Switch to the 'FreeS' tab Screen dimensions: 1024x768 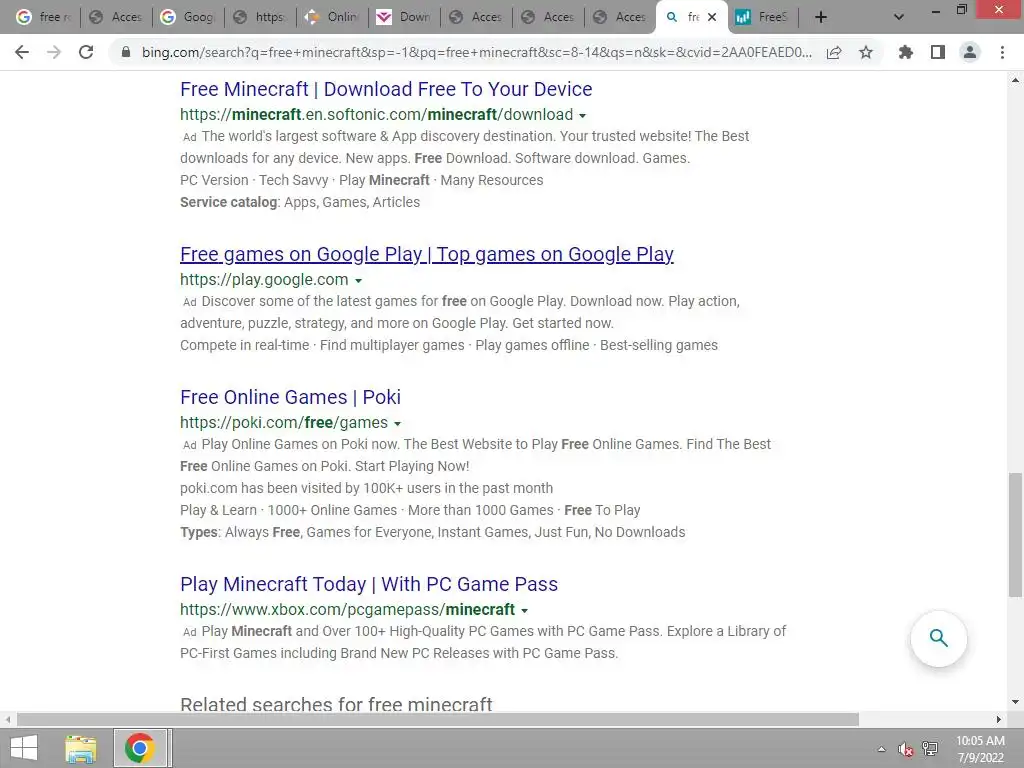click(x=763, y=17)
